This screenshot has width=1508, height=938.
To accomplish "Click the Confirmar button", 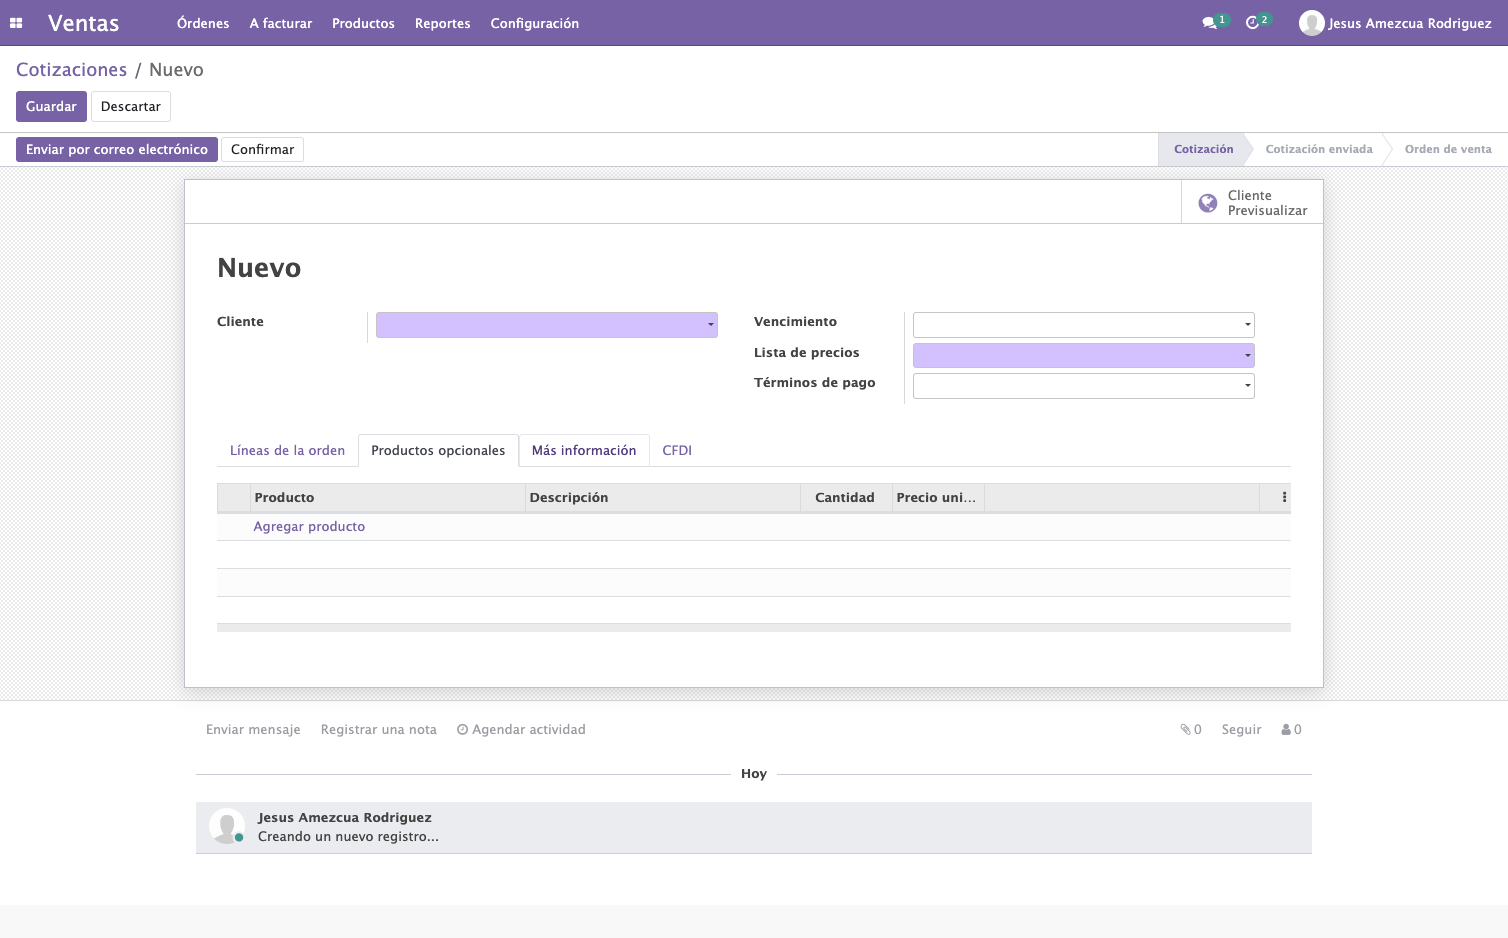I will tap(262, 150).
